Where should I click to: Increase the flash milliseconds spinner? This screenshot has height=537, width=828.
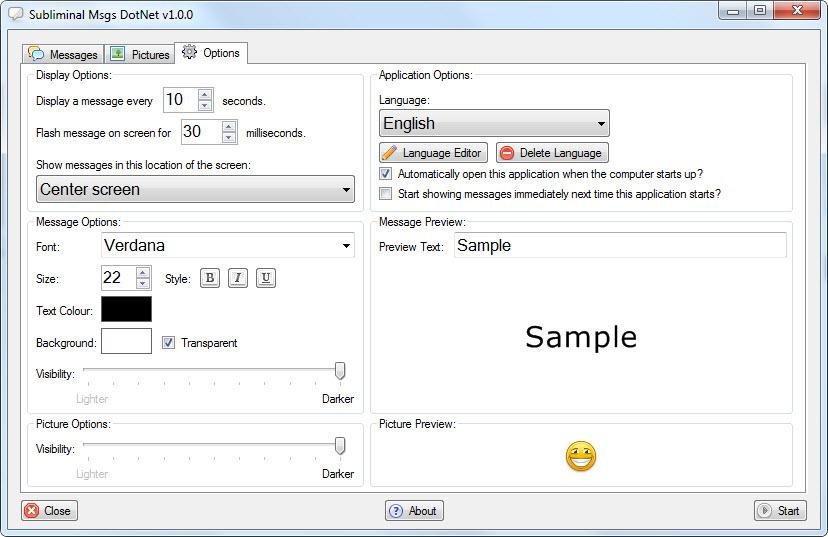[229, 126]
